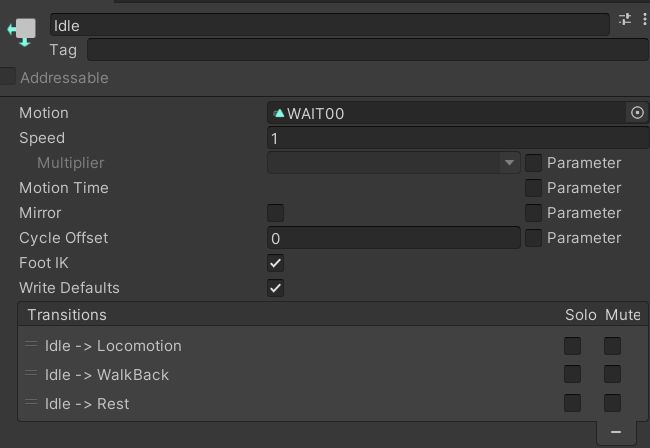Open the Multiplier dropdown arrow

click(509, 162)
